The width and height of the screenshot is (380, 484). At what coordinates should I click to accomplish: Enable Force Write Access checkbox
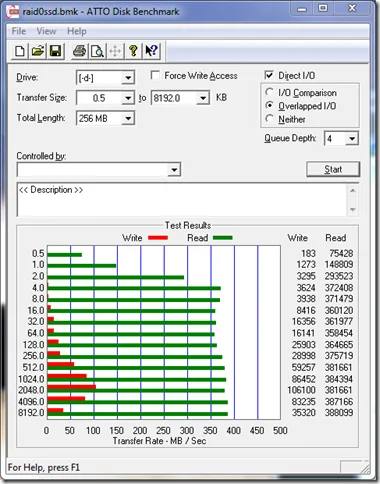coord(155,75)
